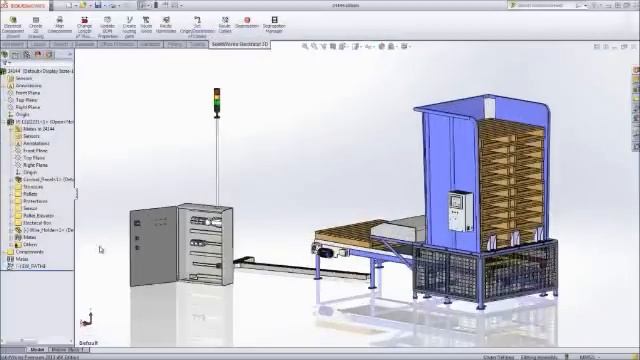Click the feature tree horizontal scrollbar

tap(37, 340)
